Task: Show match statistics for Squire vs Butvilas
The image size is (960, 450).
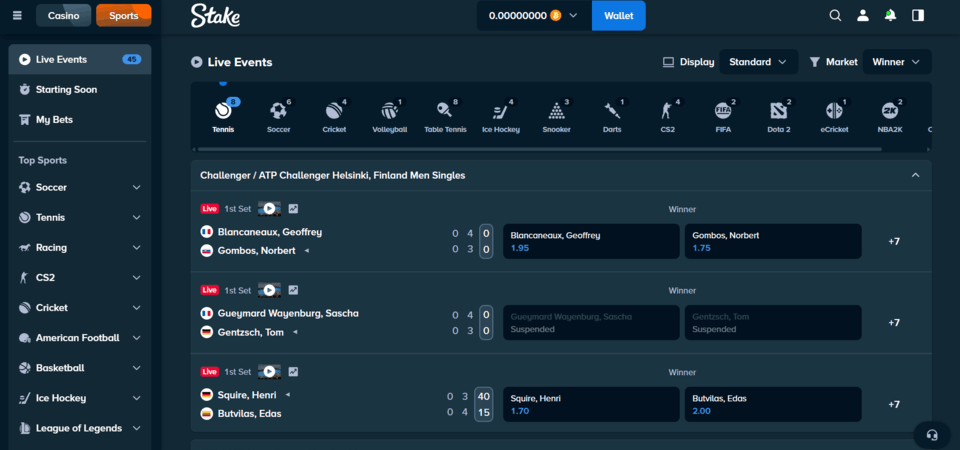Action: pyautogui.click(x=294, y=372)
